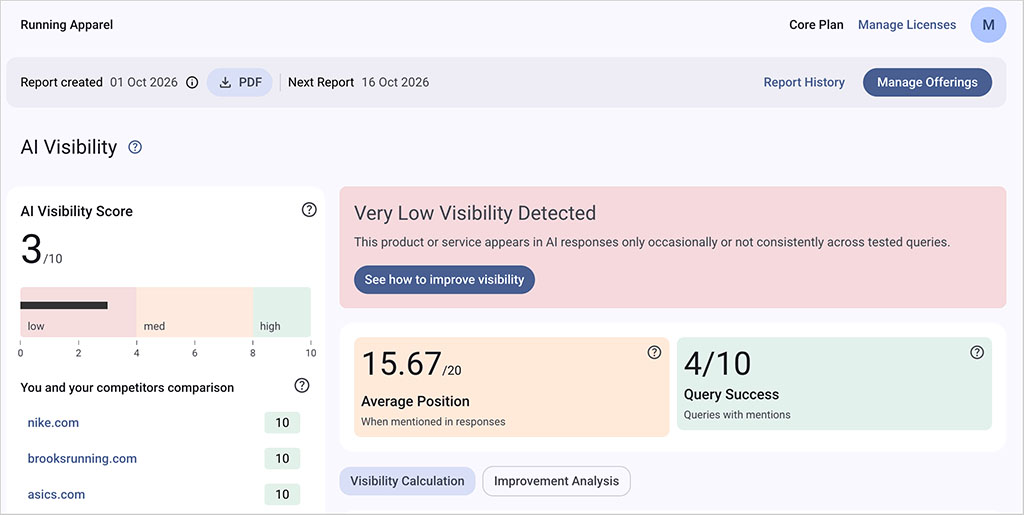Click Running Apparel title
The image size is (1024, 515).
67,25
